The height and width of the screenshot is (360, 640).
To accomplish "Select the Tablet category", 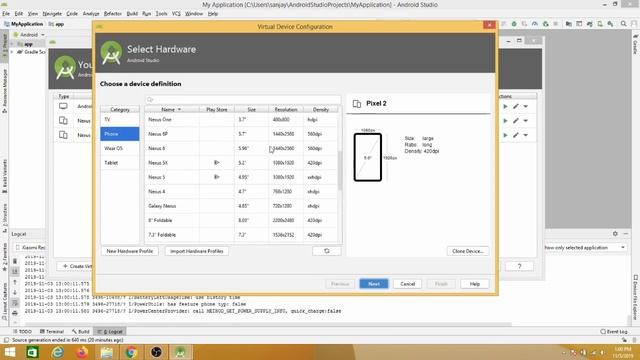I will click(x=120, y=162).
